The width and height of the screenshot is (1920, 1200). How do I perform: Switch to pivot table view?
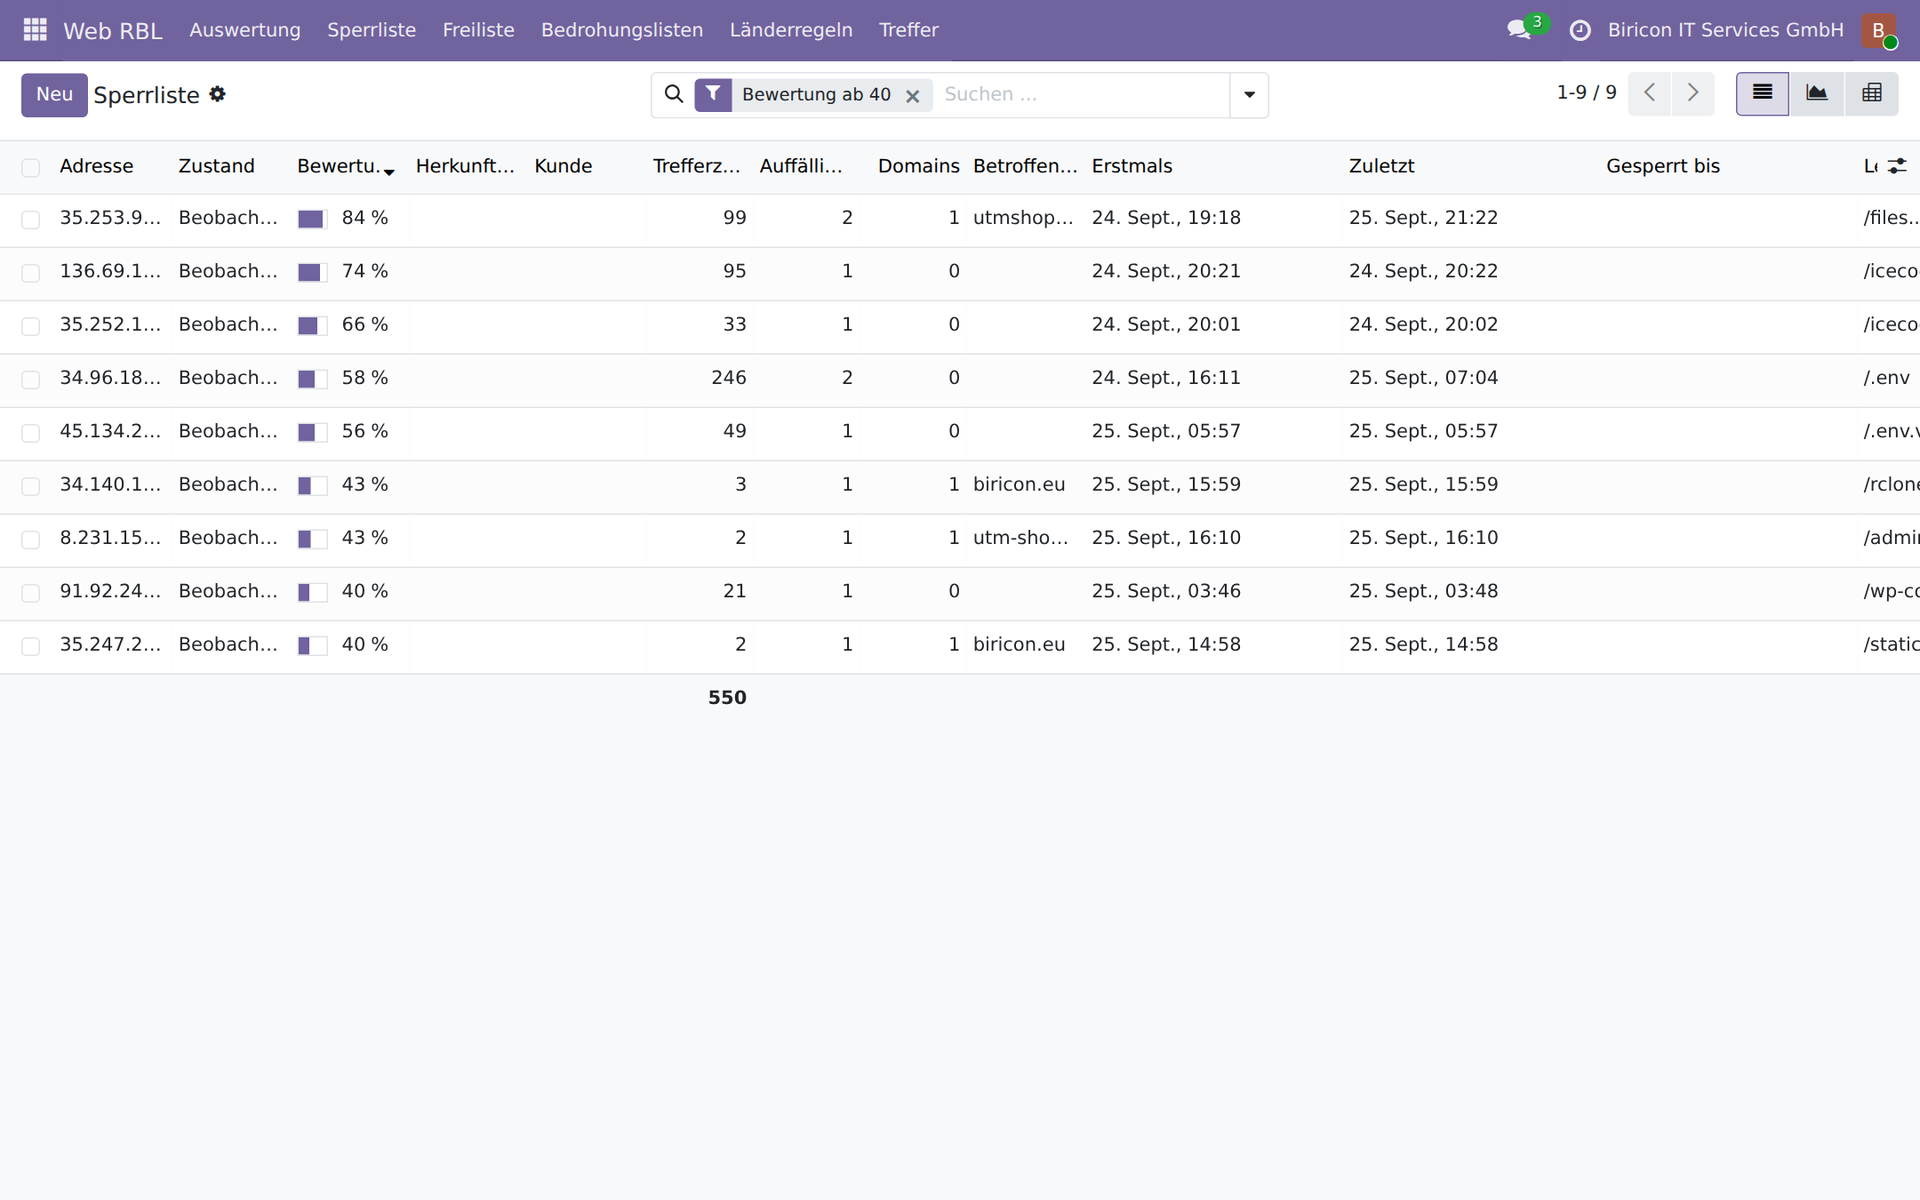1871,94
